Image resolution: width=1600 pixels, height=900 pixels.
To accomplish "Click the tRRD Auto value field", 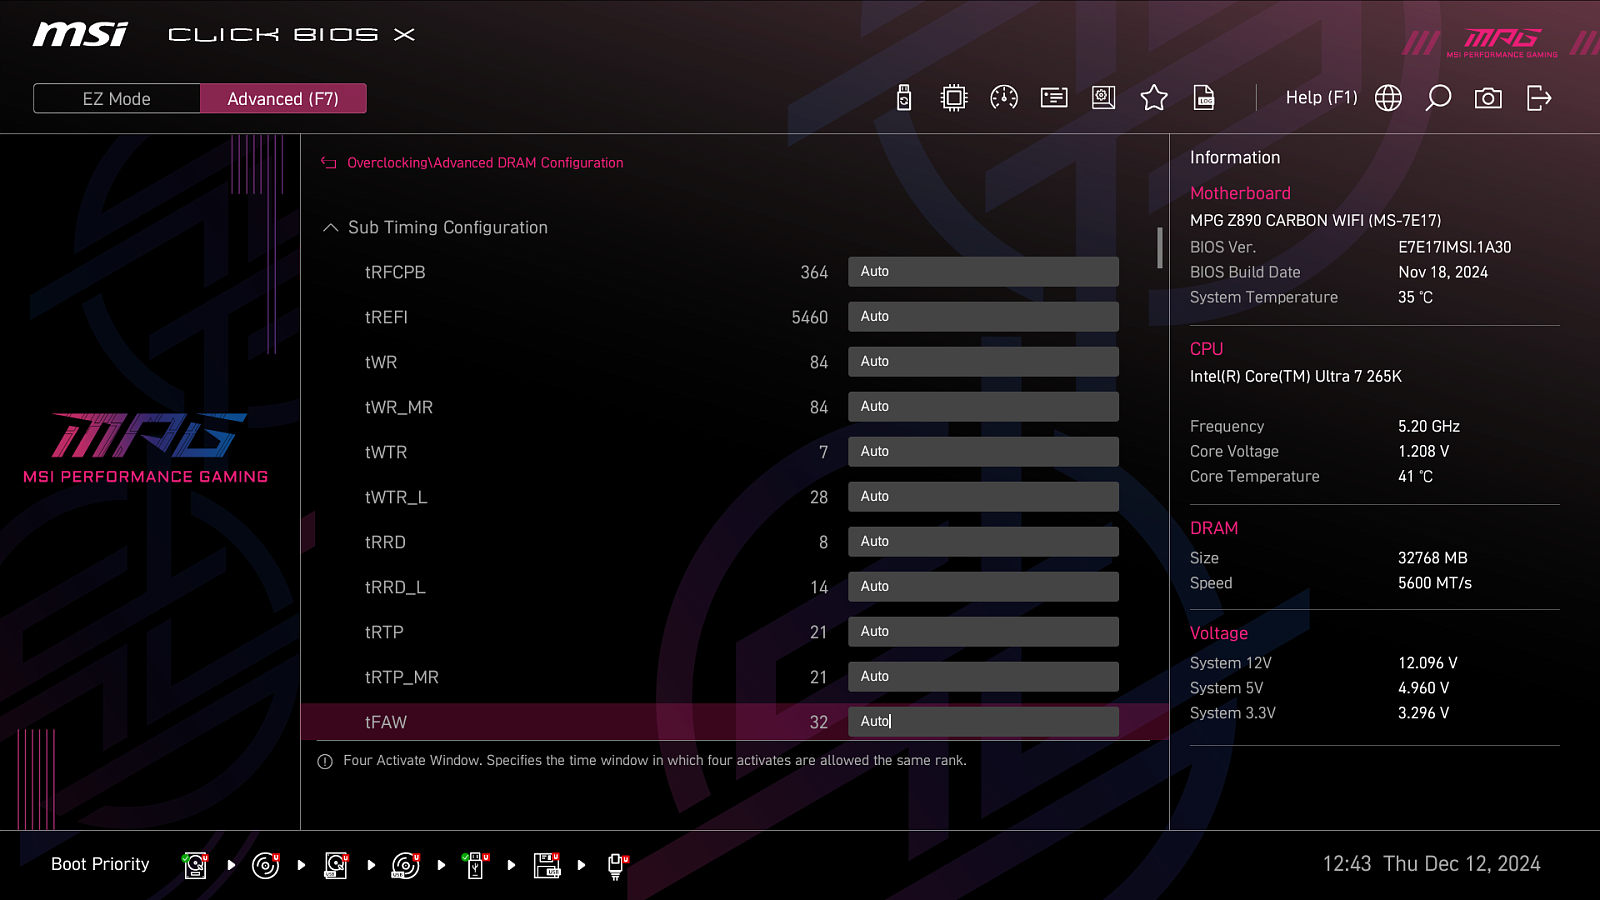I will click(x=983, y=542).
